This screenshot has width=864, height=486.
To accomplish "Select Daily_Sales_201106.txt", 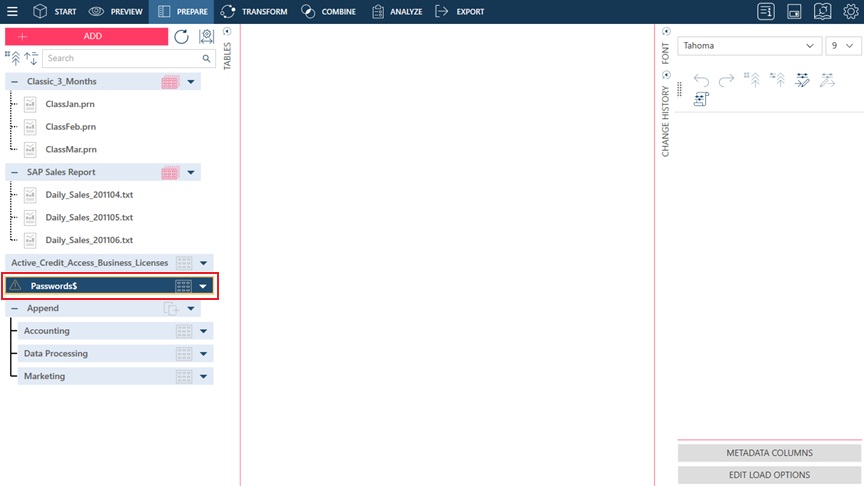I will click(x=89, y=240).
